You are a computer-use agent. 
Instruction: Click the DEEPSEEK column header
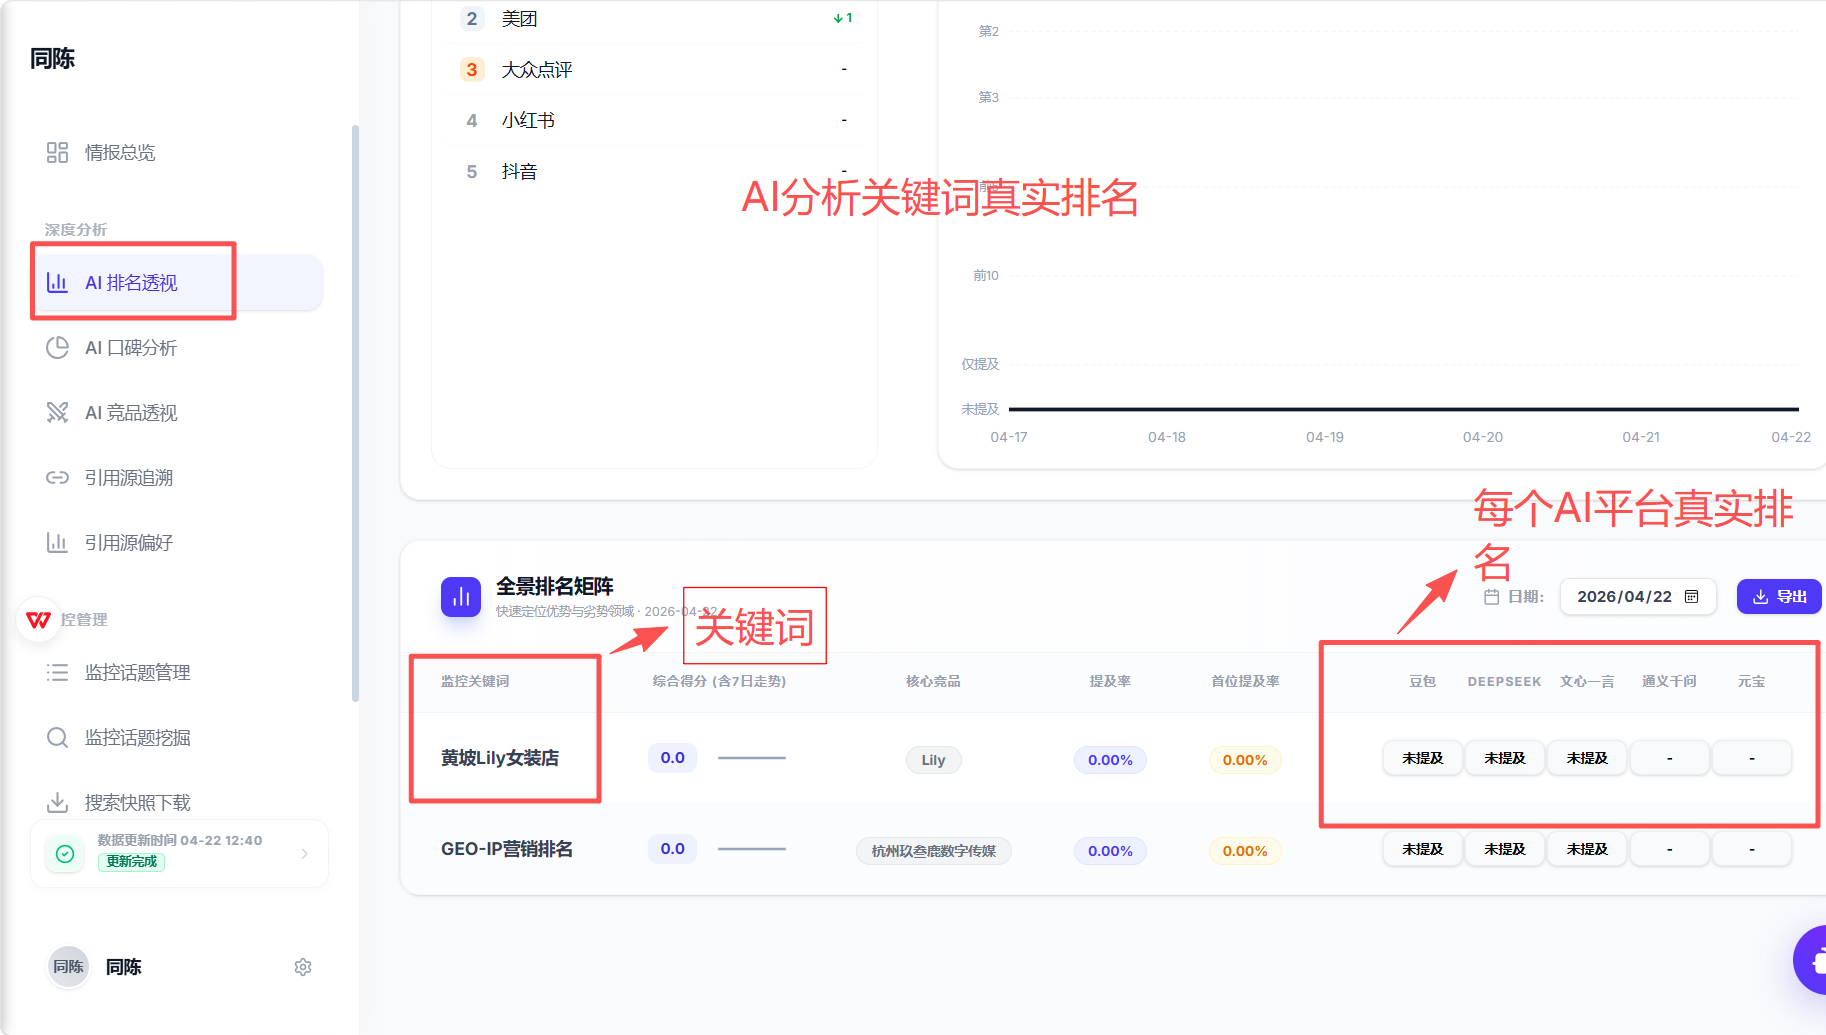[x=1504, y=682]
